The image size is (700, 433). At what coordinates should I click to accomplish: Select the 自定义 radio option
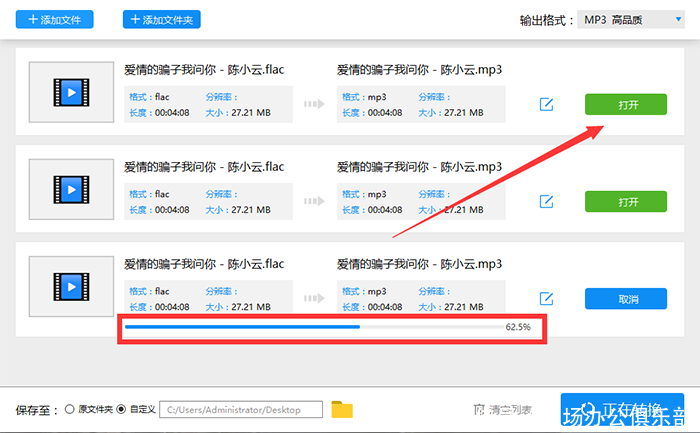point(121,409)
